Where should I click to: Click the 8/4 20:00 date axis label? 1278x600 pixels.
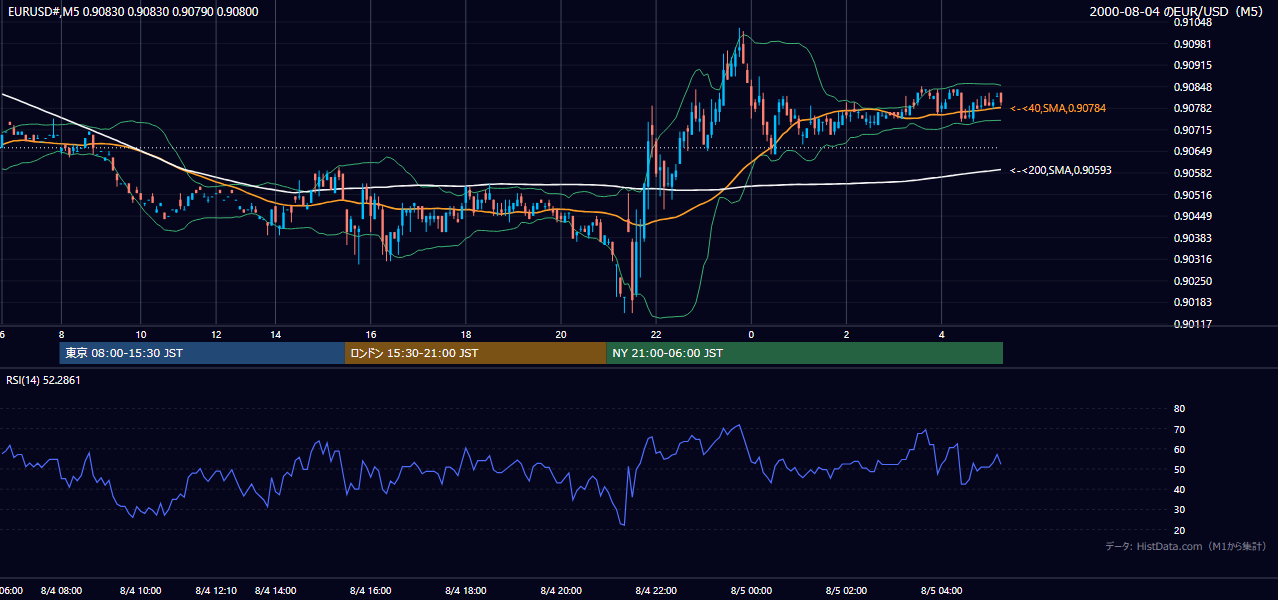pyautogui.click(x=561, y=591)
